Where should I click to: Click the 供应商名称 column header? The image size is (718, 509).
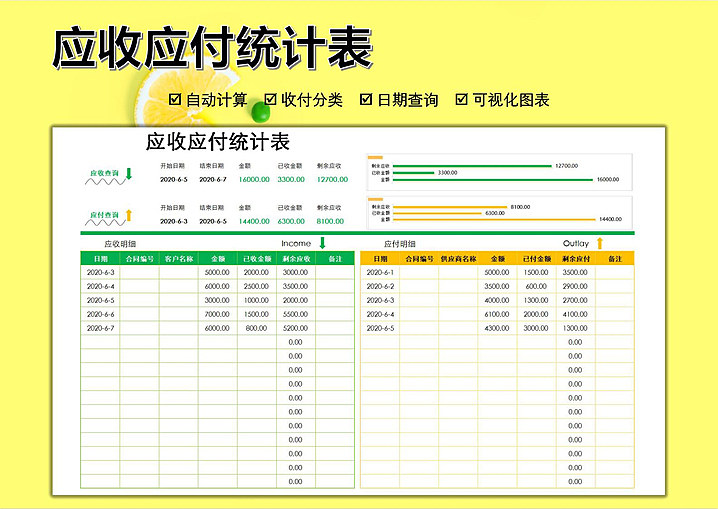458,259
